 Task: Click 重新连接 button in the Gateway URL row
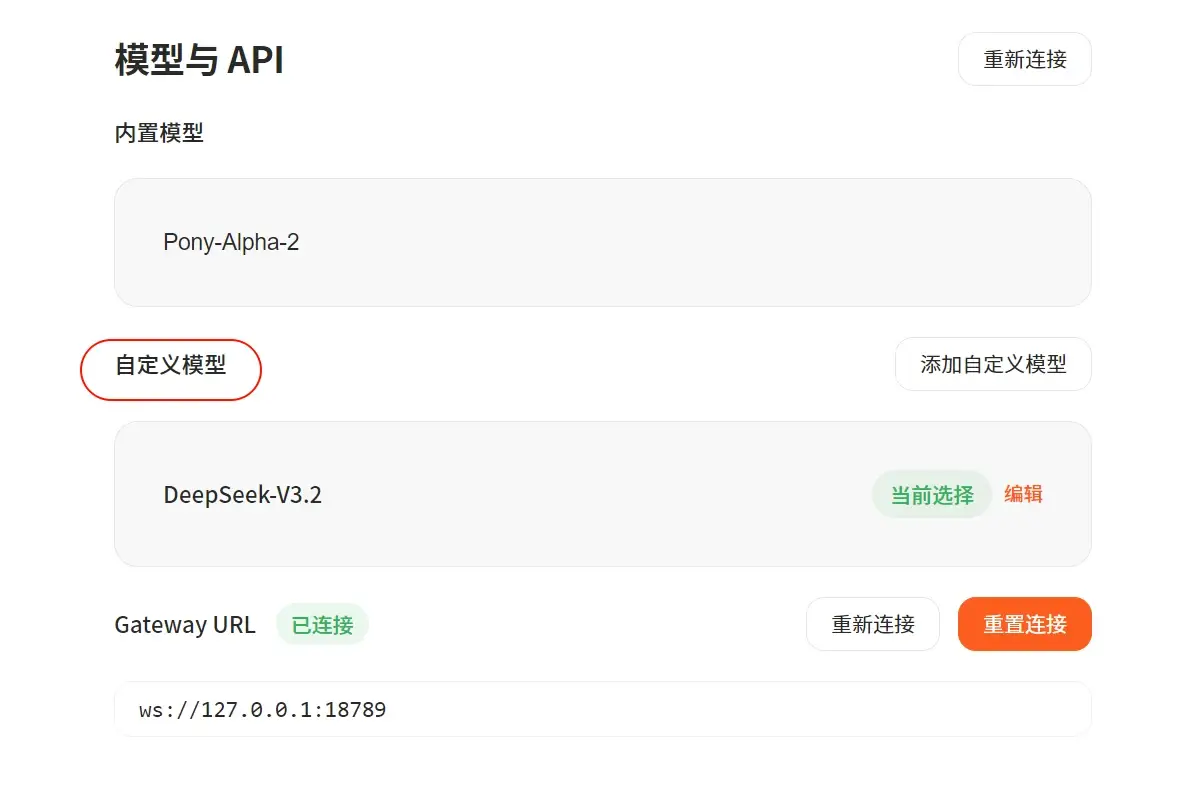point(872,624)
